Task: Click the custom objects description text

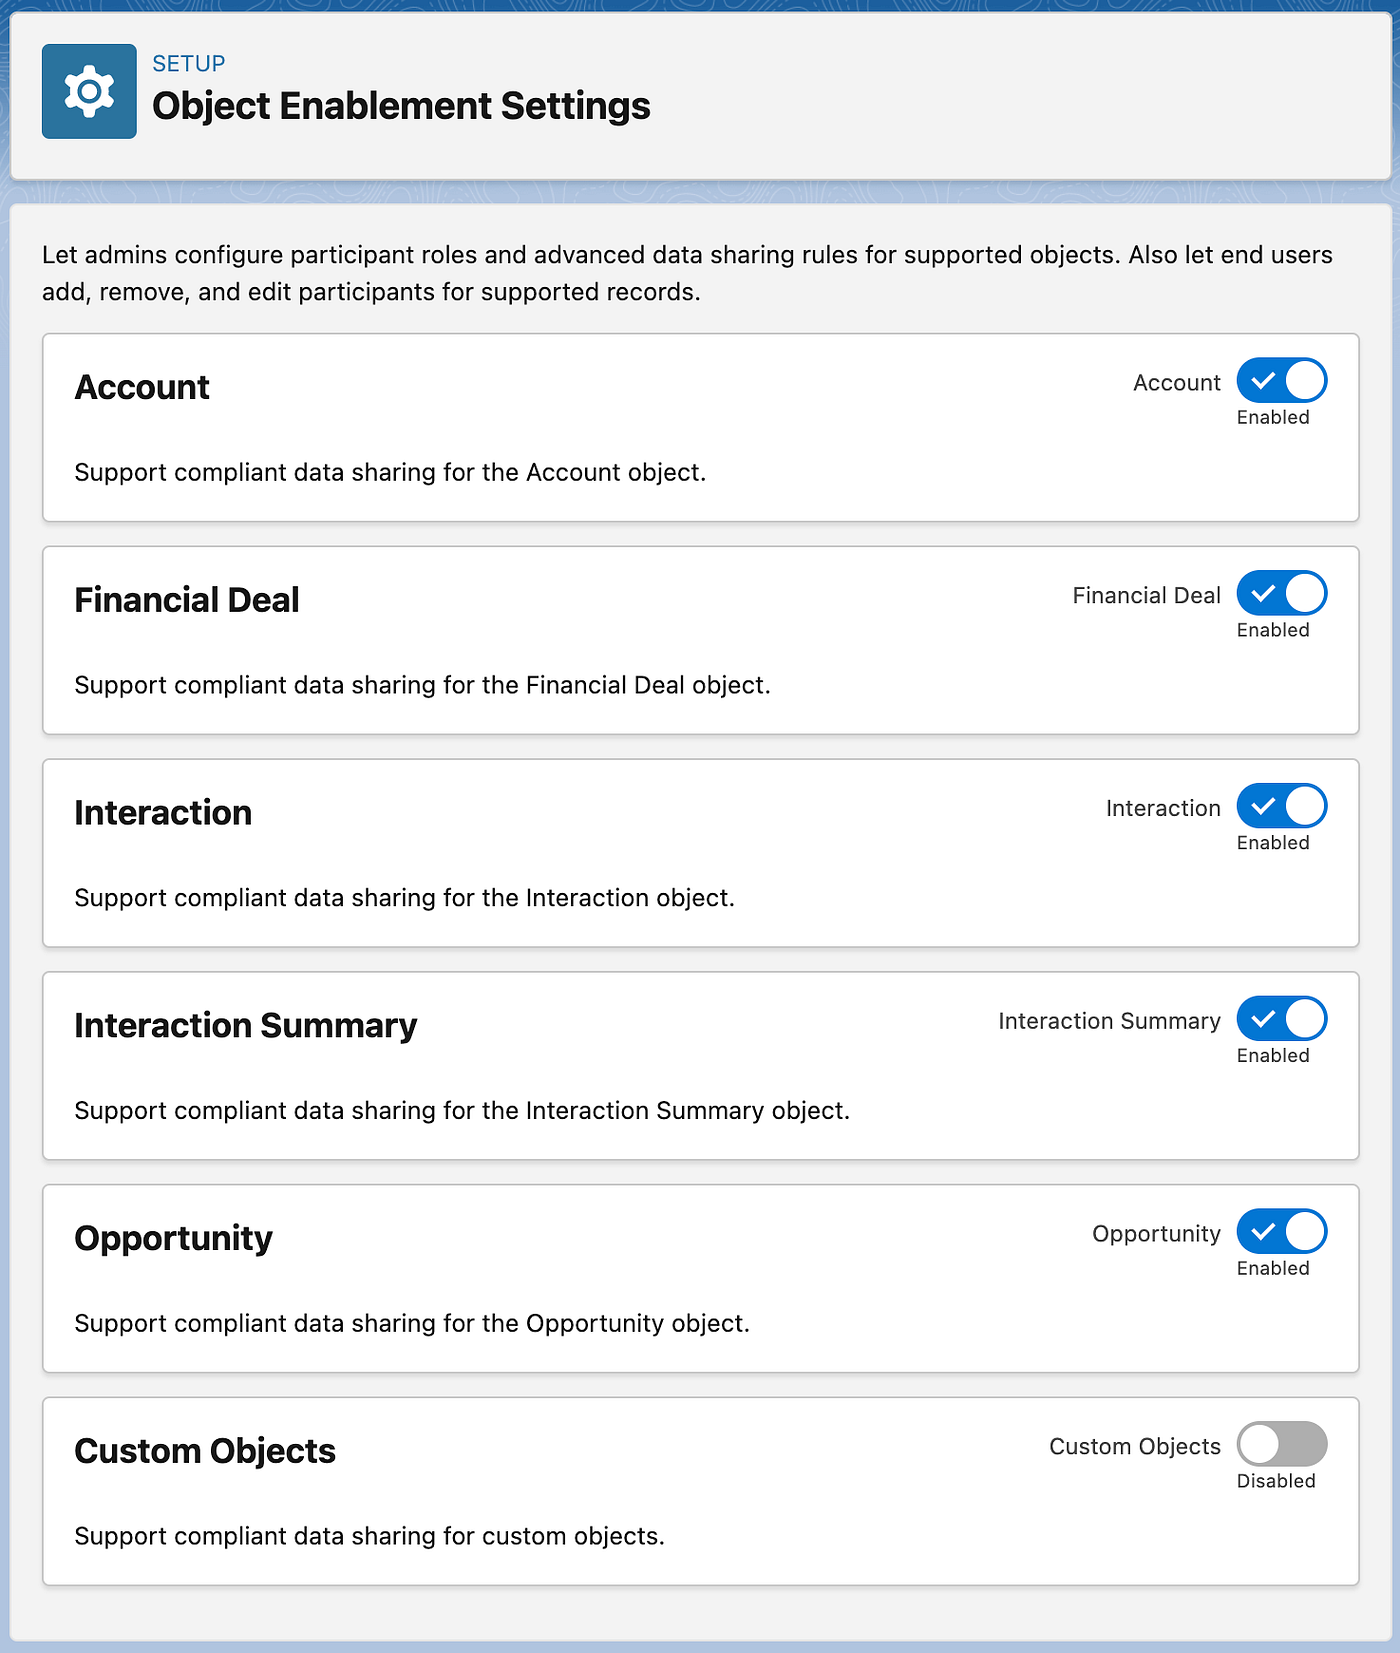Action: click(x=369, y=1536)
